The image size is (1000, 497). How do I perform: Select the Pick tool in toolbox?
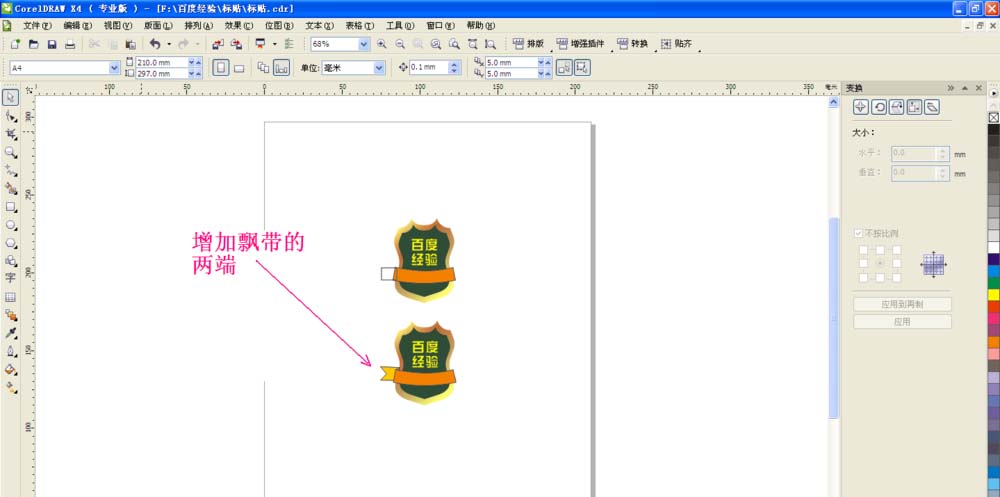pyautogui.click(x=11, y=97)
